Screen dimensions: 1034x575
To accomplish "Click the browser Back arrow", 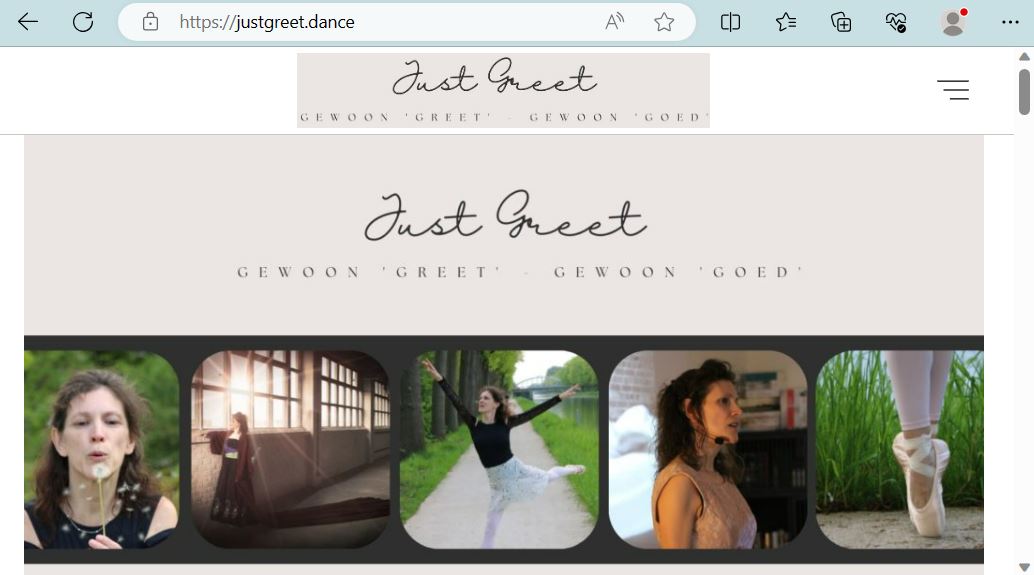I will point(28,22).
